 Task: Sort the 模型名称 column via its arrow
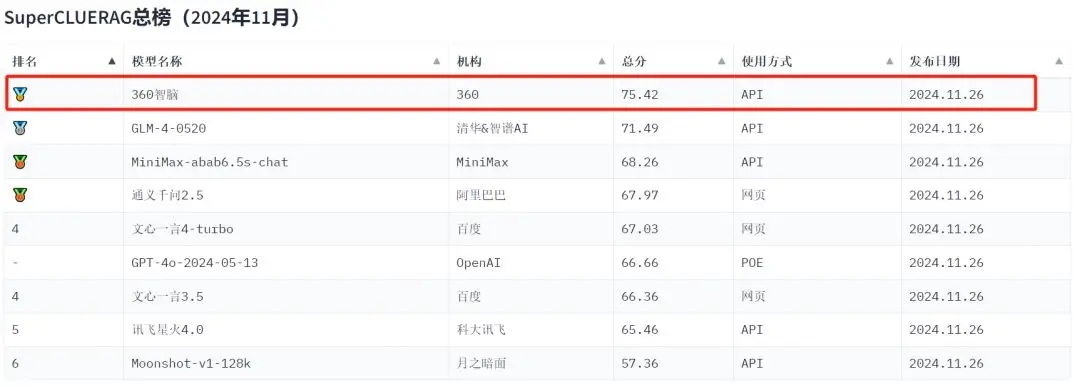point(436,61)
